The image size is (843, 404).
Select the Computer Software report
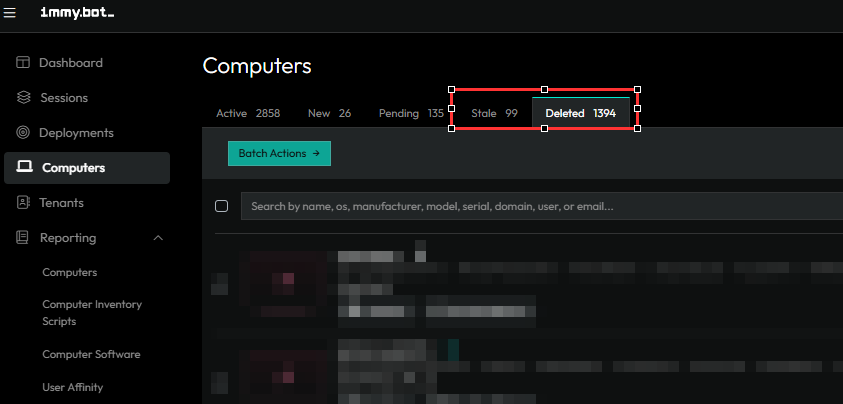point(91,354)
